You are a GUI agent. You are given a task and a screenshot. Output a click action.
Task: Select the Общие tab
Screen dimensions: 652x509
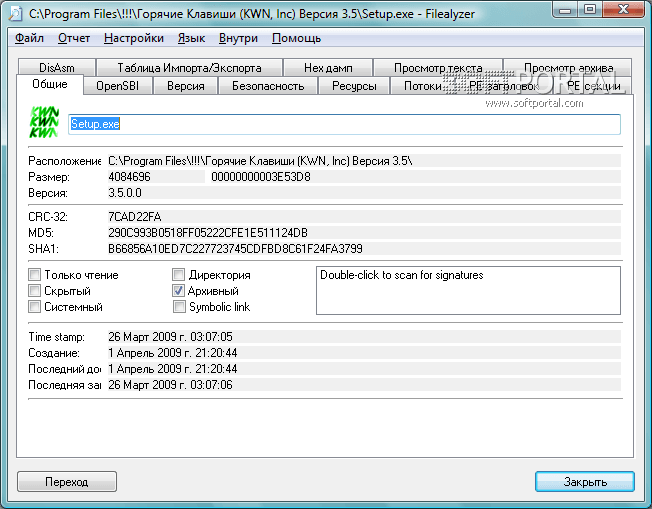[x=50, y=84]
